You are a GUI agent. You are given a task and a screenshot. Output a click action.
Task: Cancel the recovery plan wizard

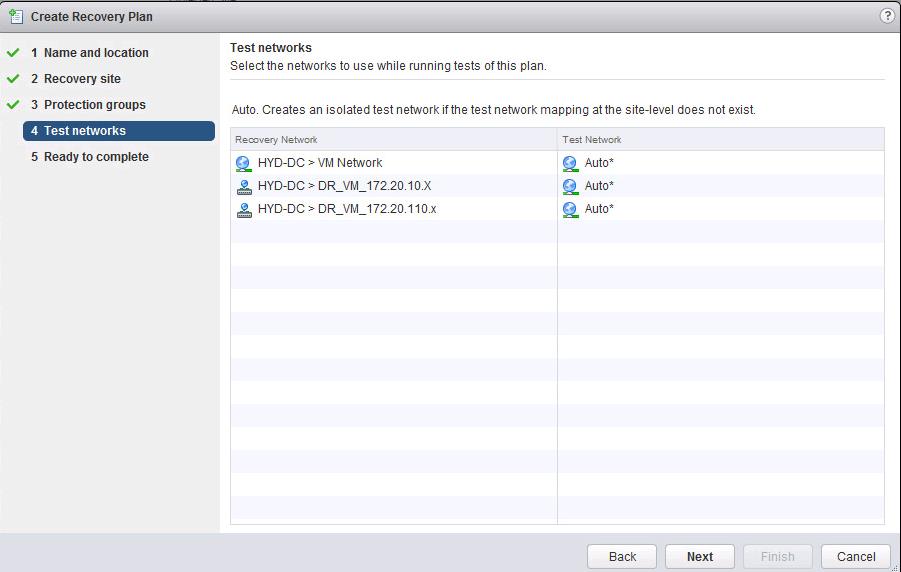tap(856, 556)
